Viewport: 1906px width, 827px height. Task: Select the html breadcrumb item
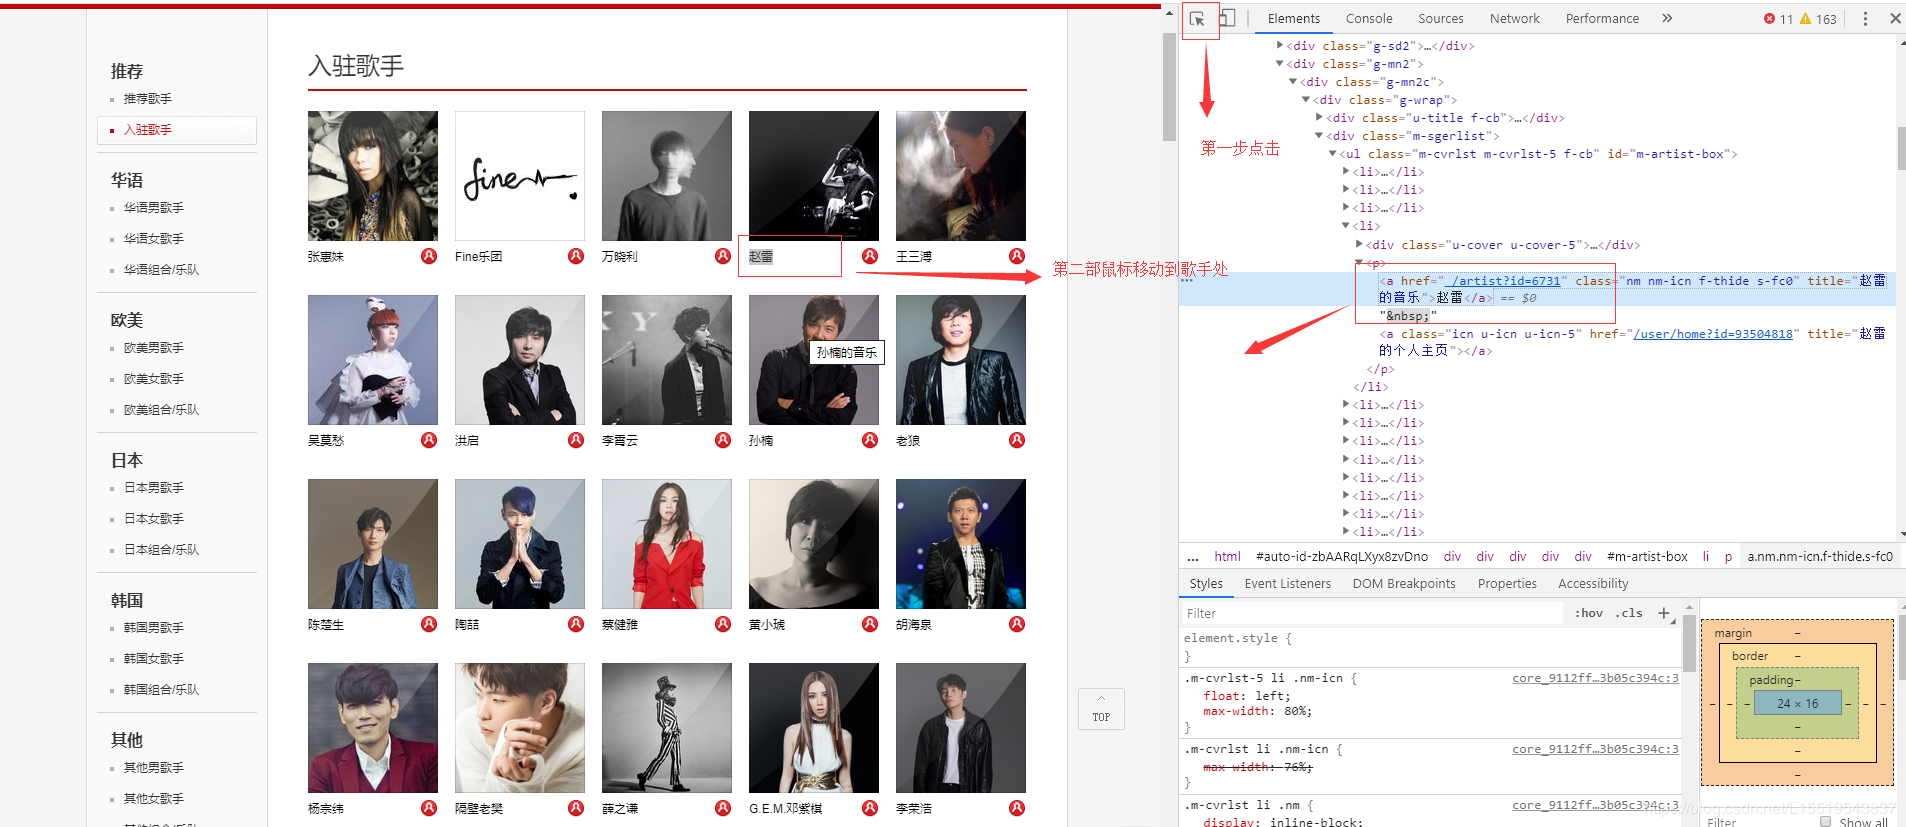1227,556
